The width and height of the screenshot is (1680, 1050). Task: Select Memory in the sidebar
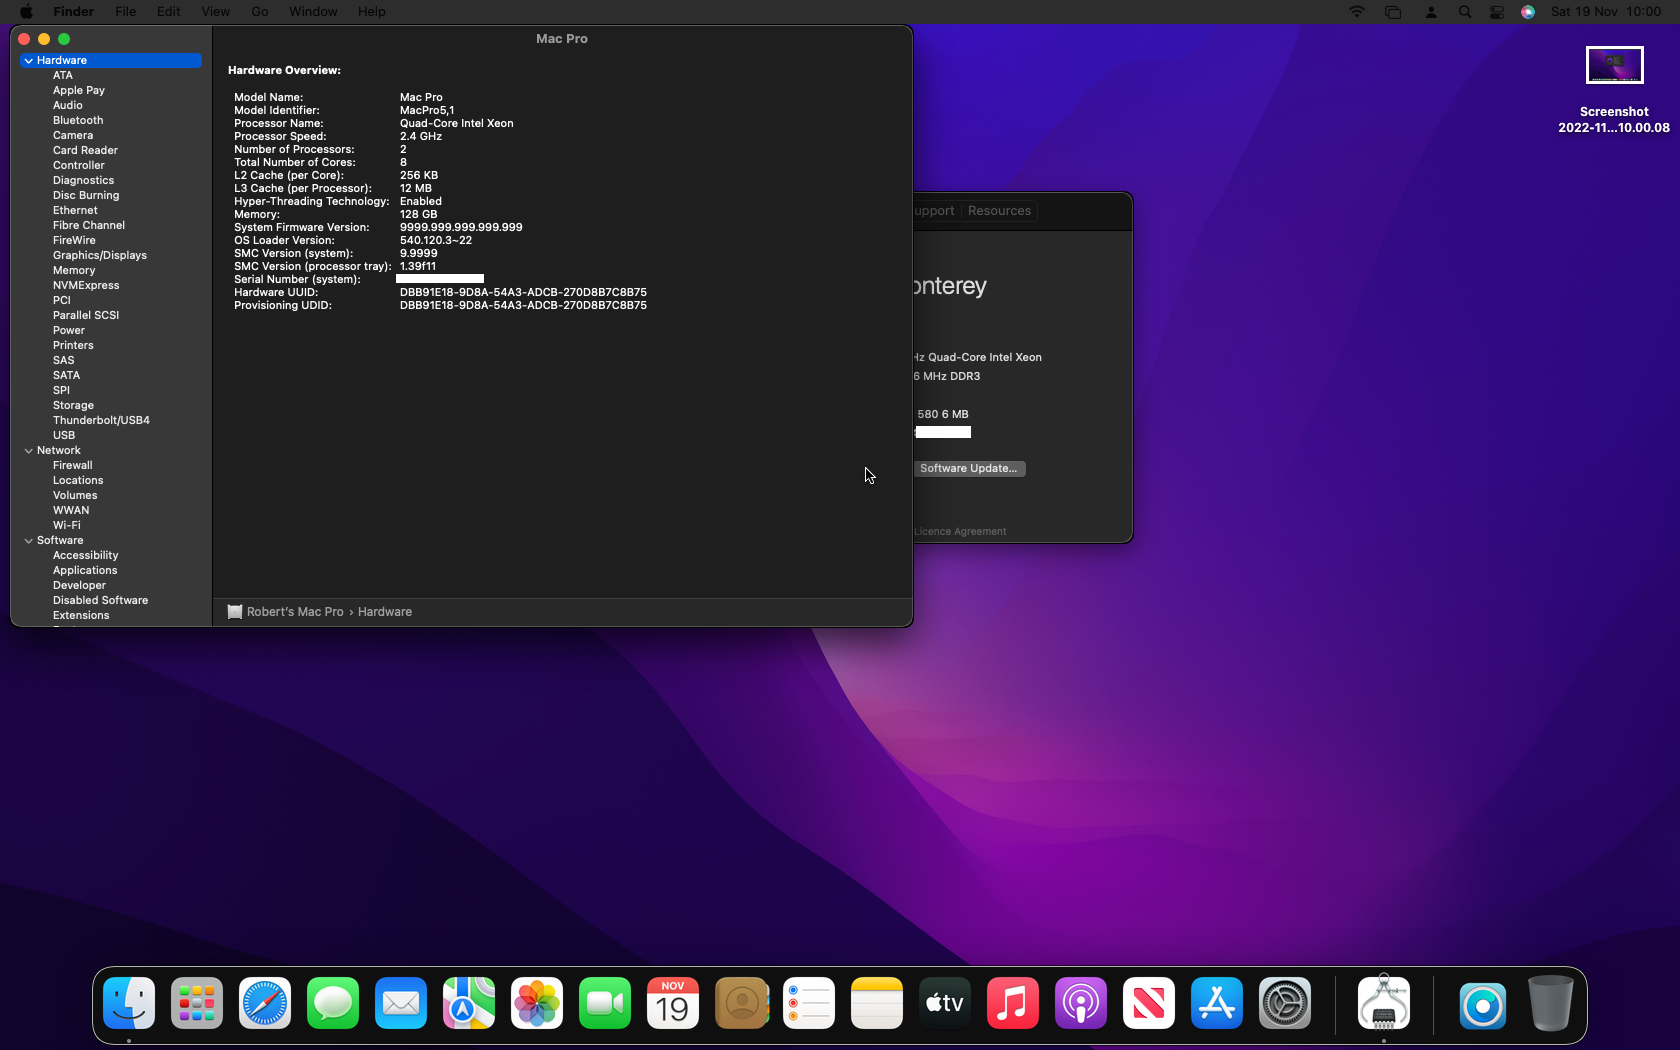point(74,271)
